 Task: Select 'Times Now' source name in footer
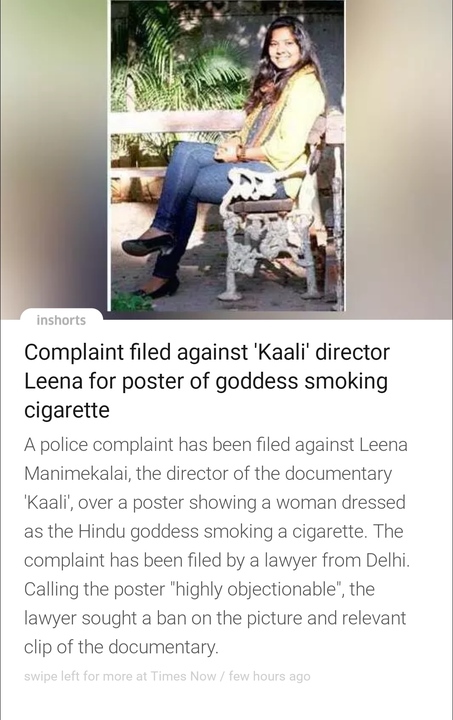[x=183, y=676]
